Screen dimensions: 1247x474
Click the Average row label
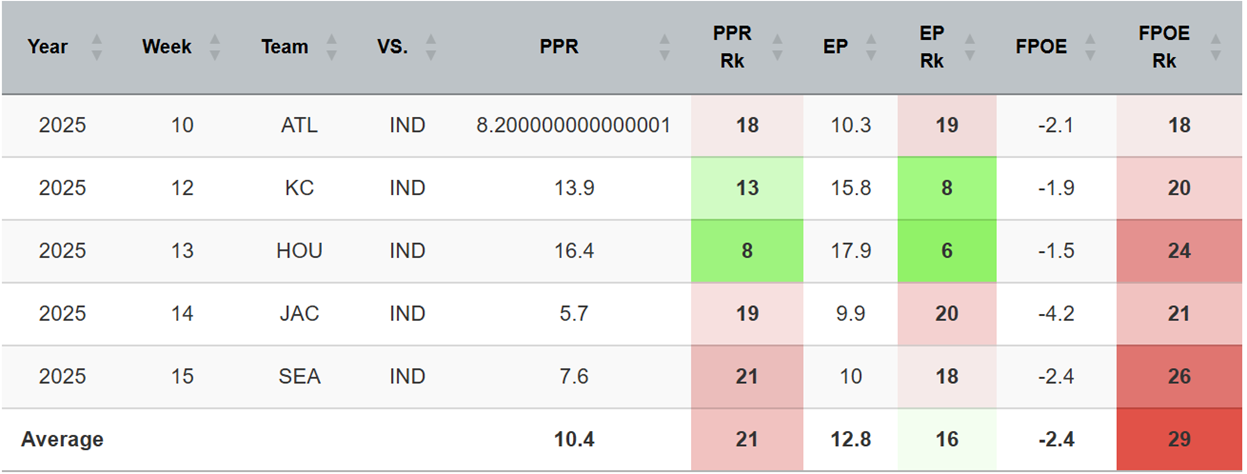coord(63,439)
